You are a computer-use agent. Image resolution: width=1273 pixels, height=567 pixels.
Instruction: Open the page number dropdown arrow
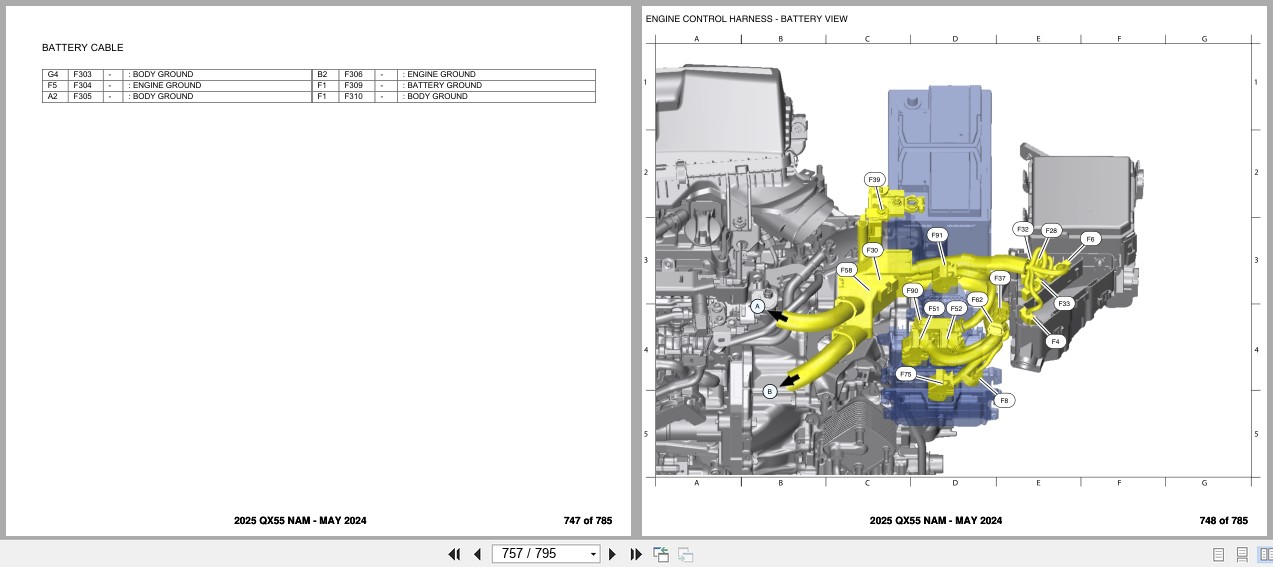pos(593,554)
